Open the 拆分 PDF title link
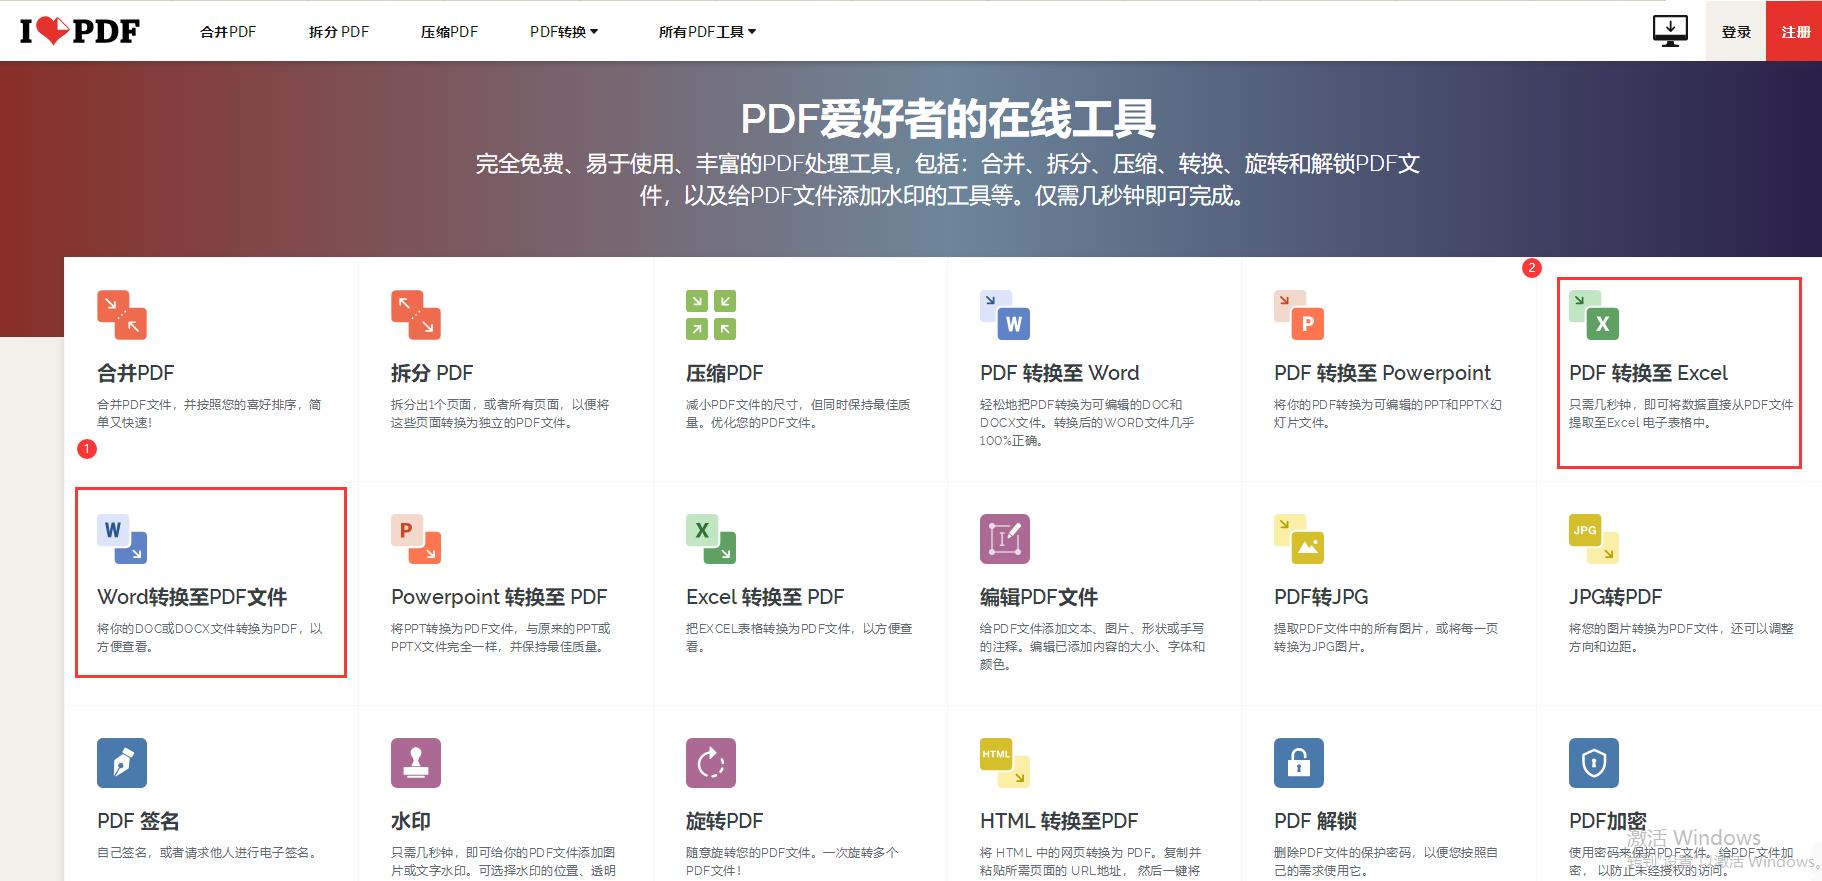This screenshot has height=881, width=1822. coord(432,373)
